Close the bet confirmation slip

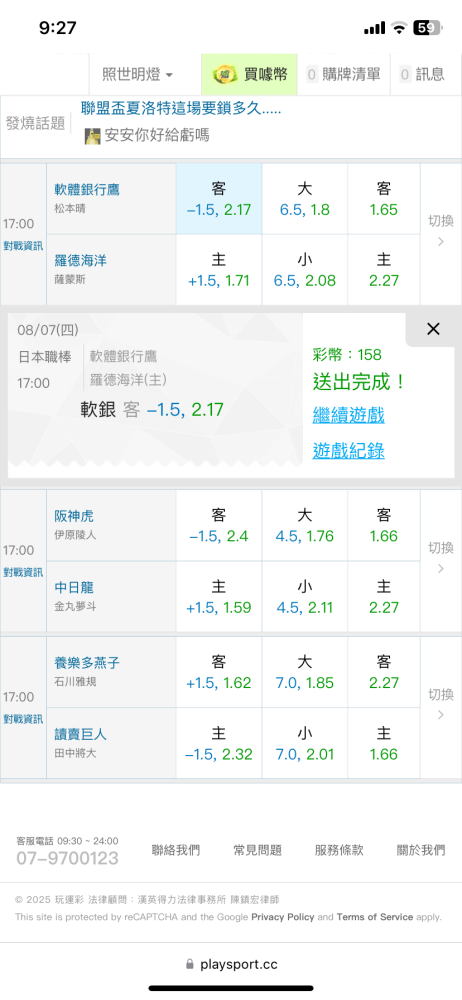coord(433,329)
